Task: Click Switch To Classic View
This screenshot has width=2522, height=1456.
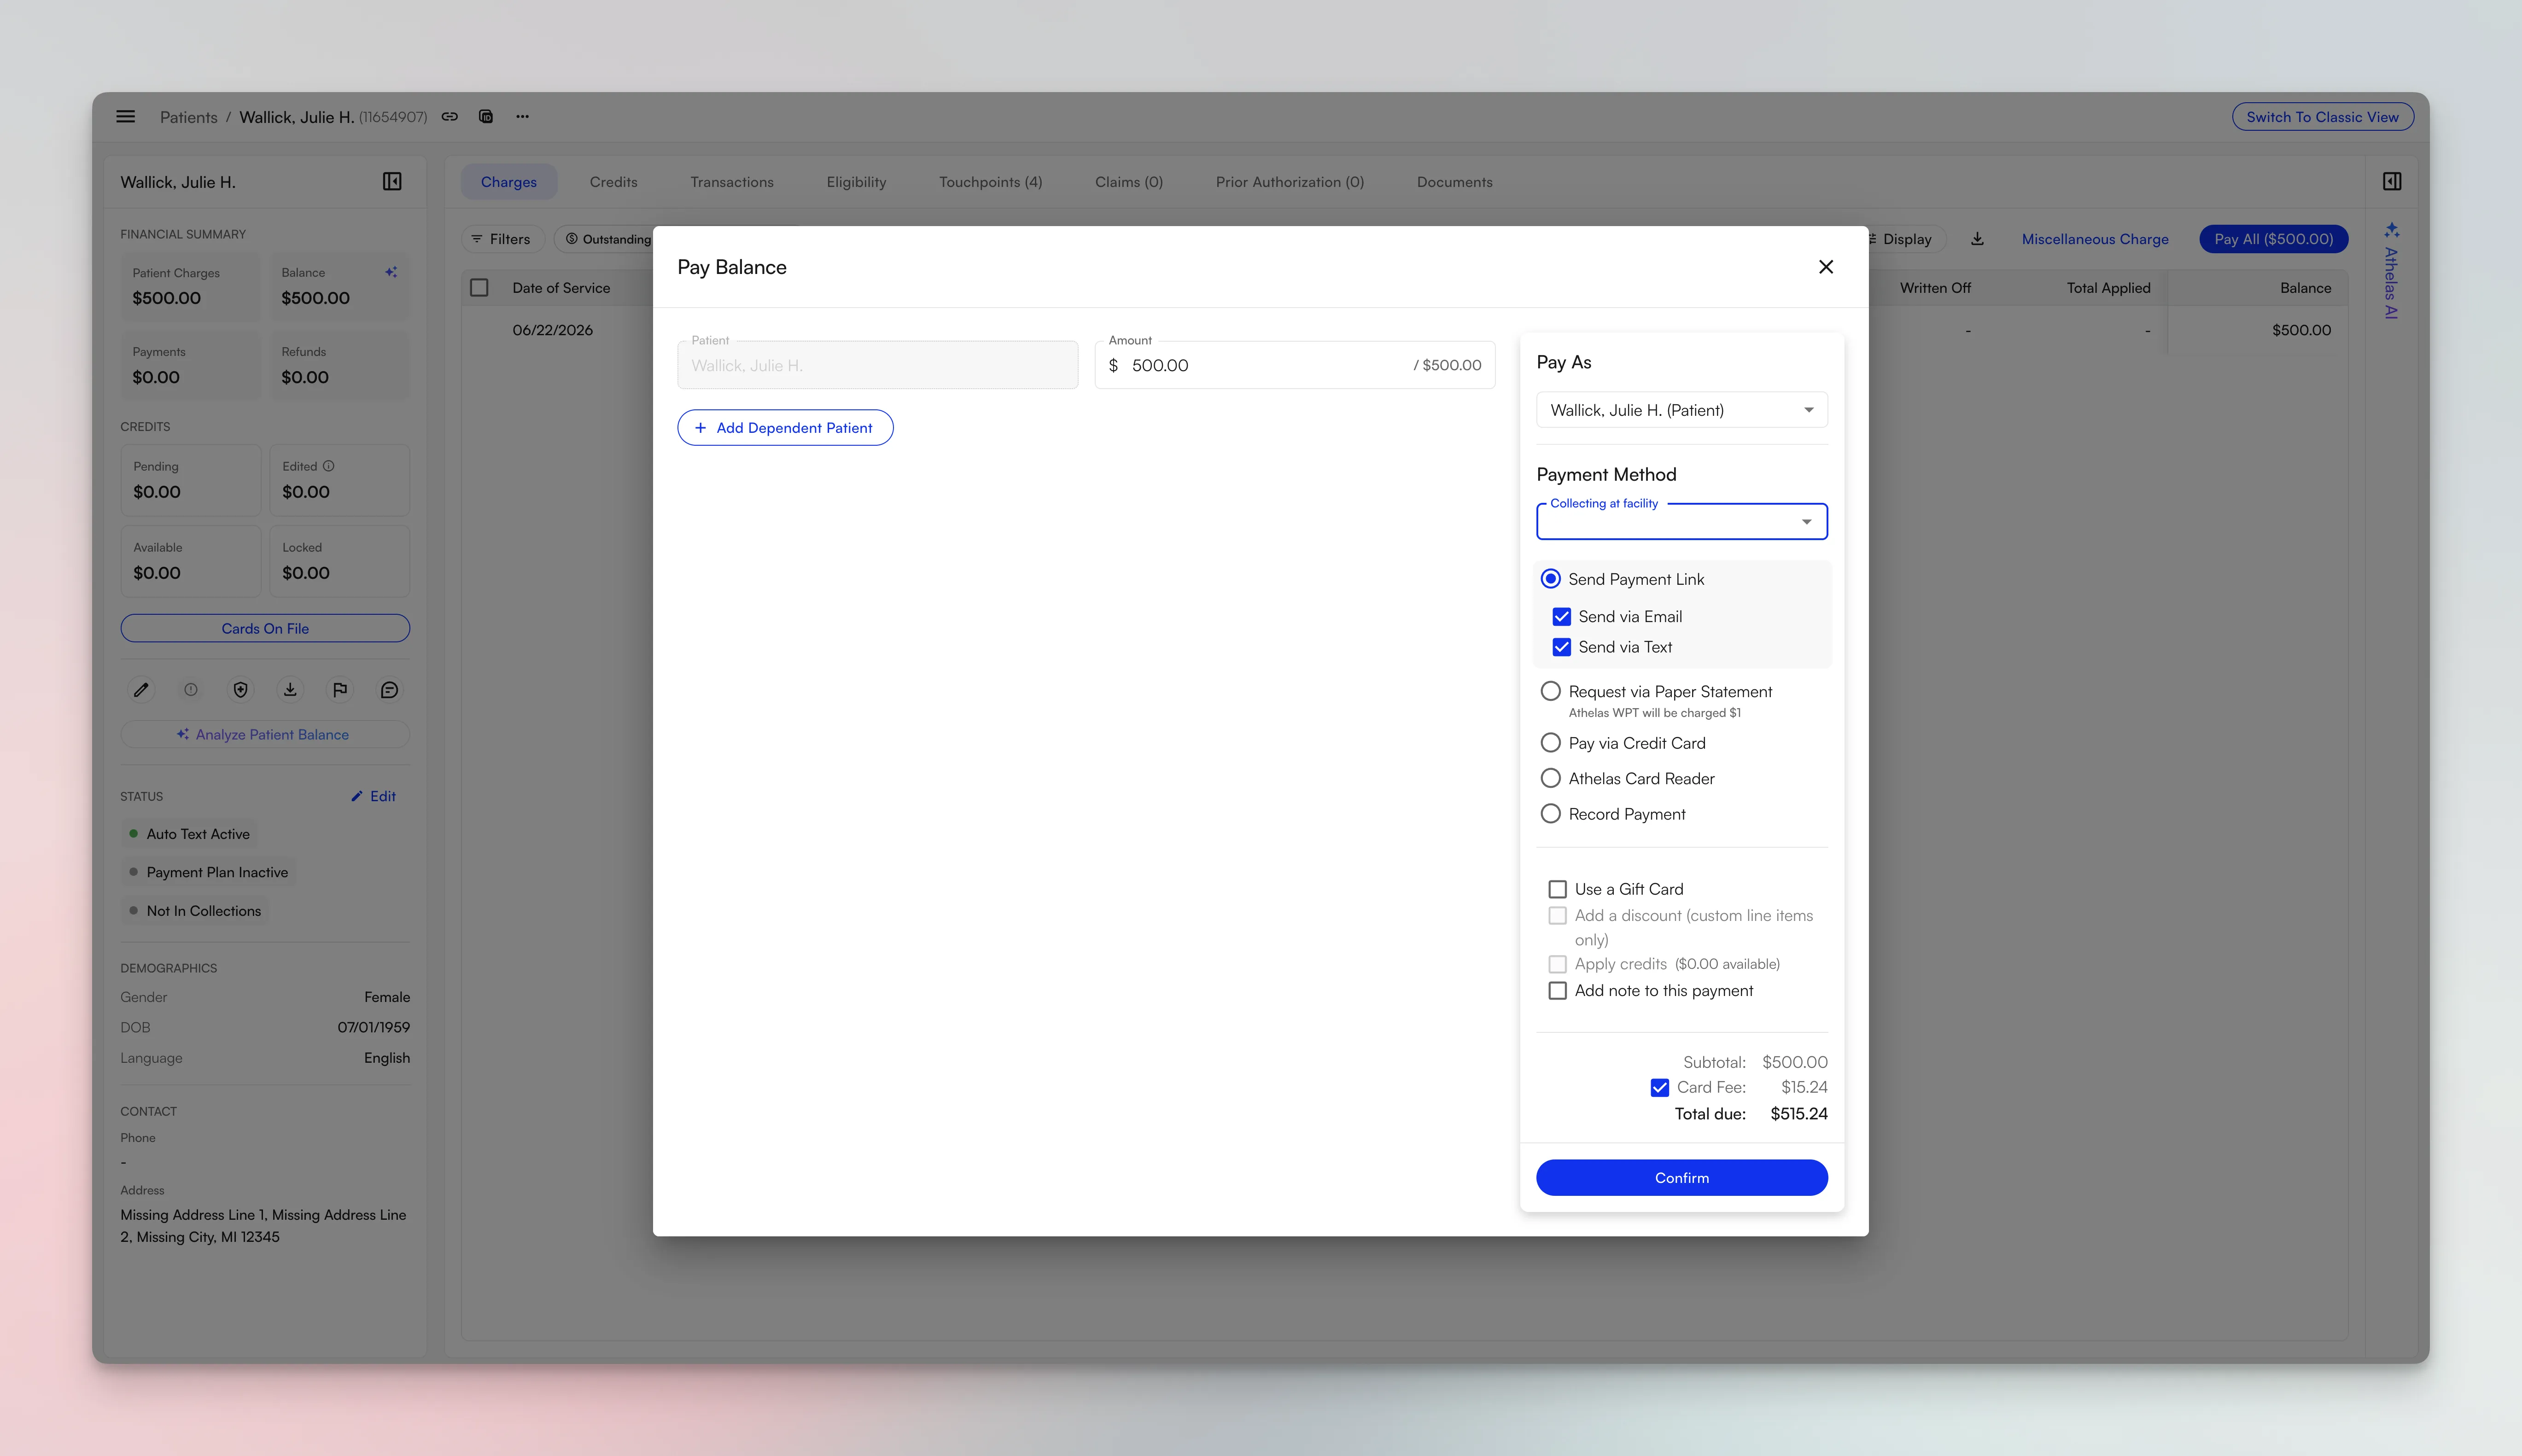Action: 2322,117
